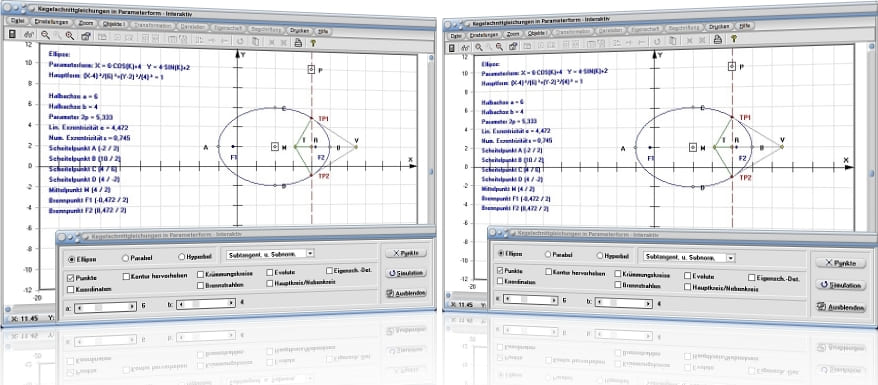Click the toolbox settings icon in right window toolbar
Screen dimensions: 878x385
click(513, 46)
